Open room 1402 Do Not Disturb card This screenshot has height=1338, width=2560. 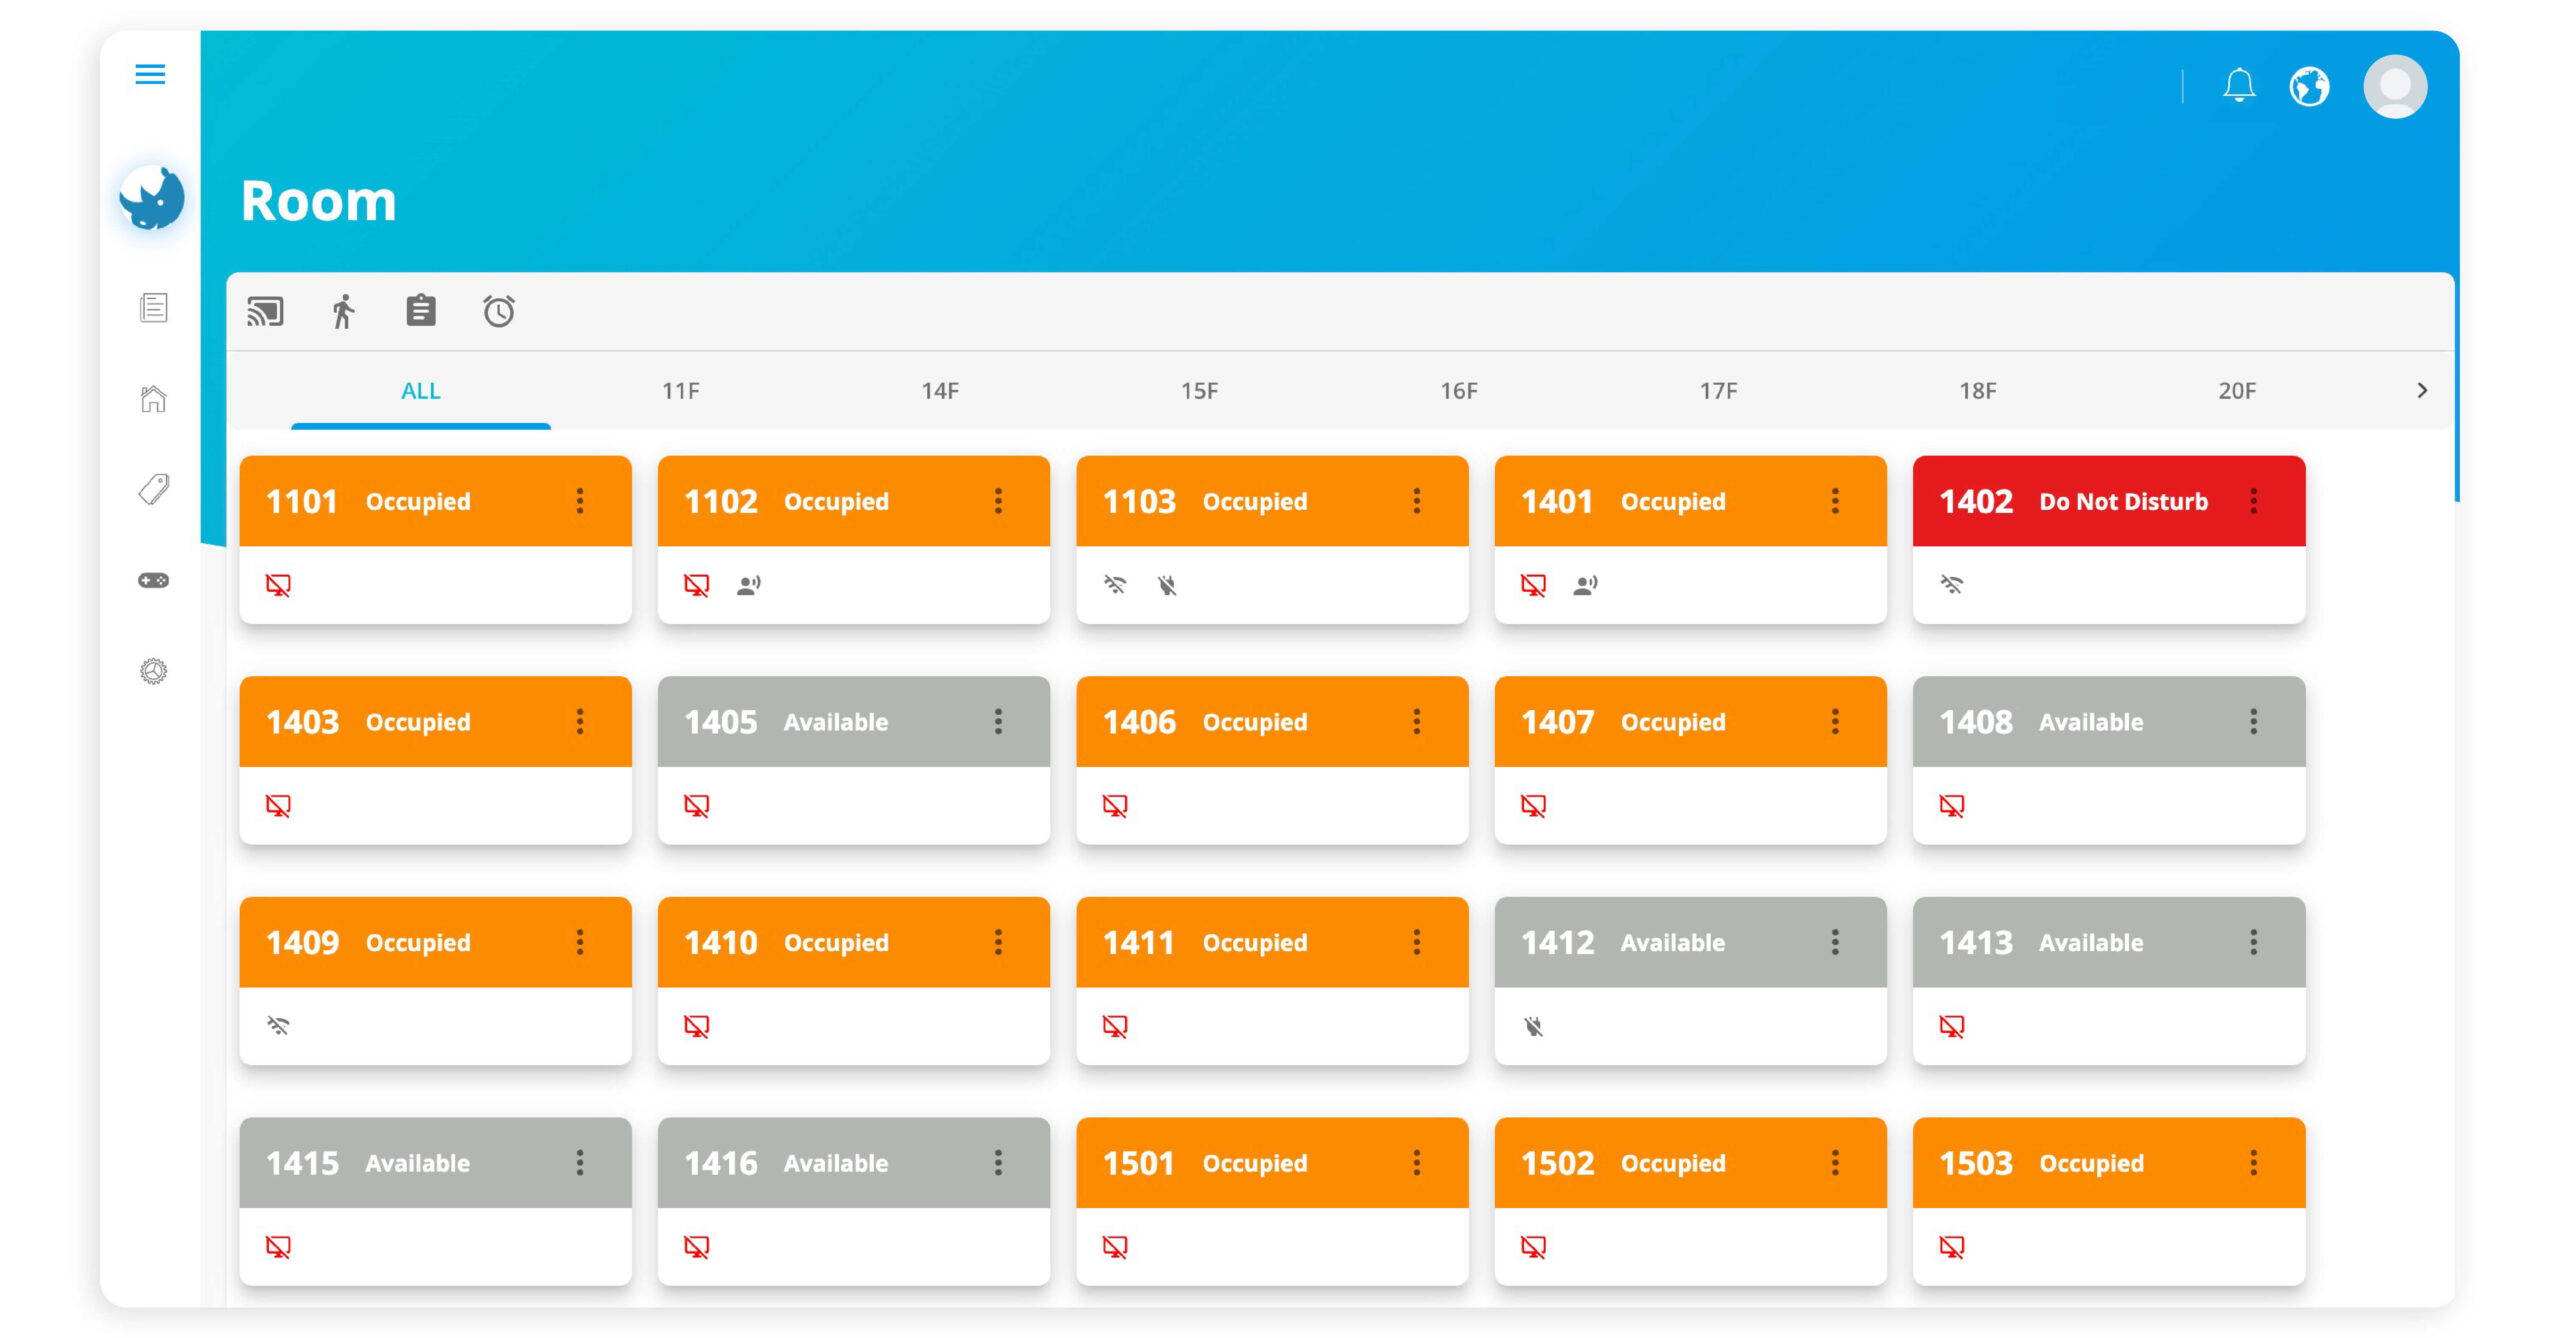click(2109, 540)
